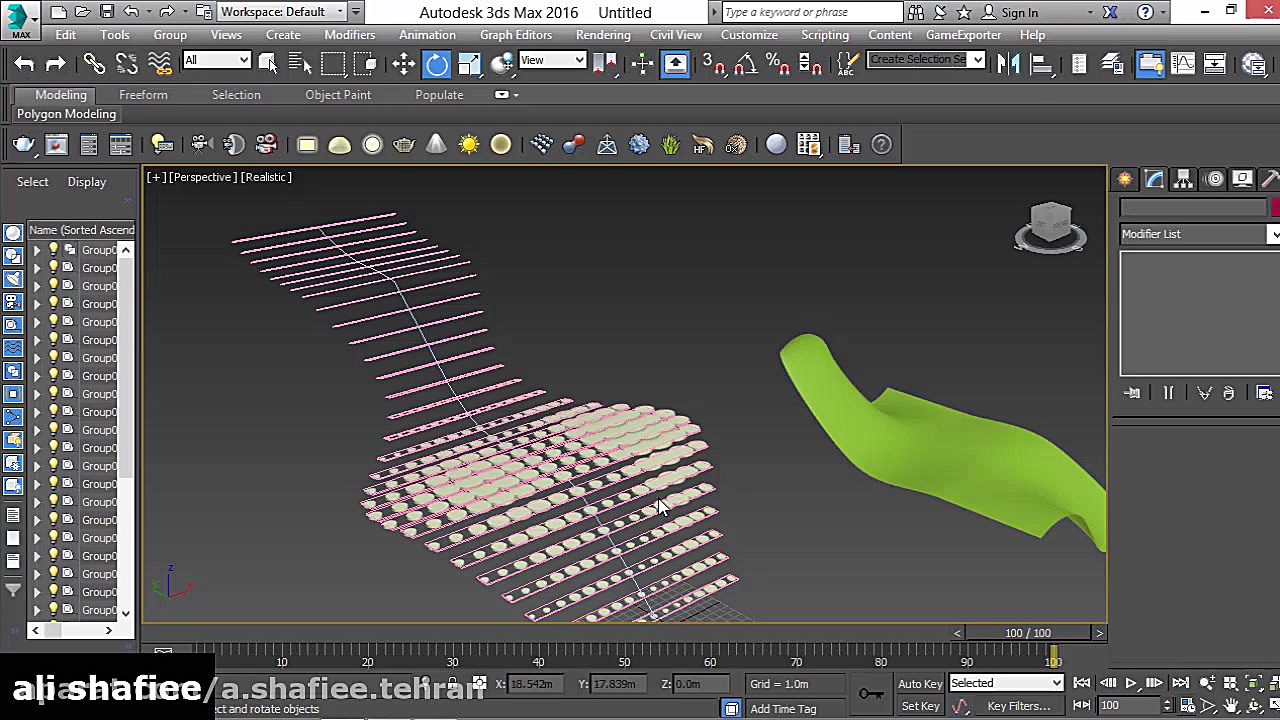
Task: Open the View reference coordinate dropdown
Action: pos(552,61)
